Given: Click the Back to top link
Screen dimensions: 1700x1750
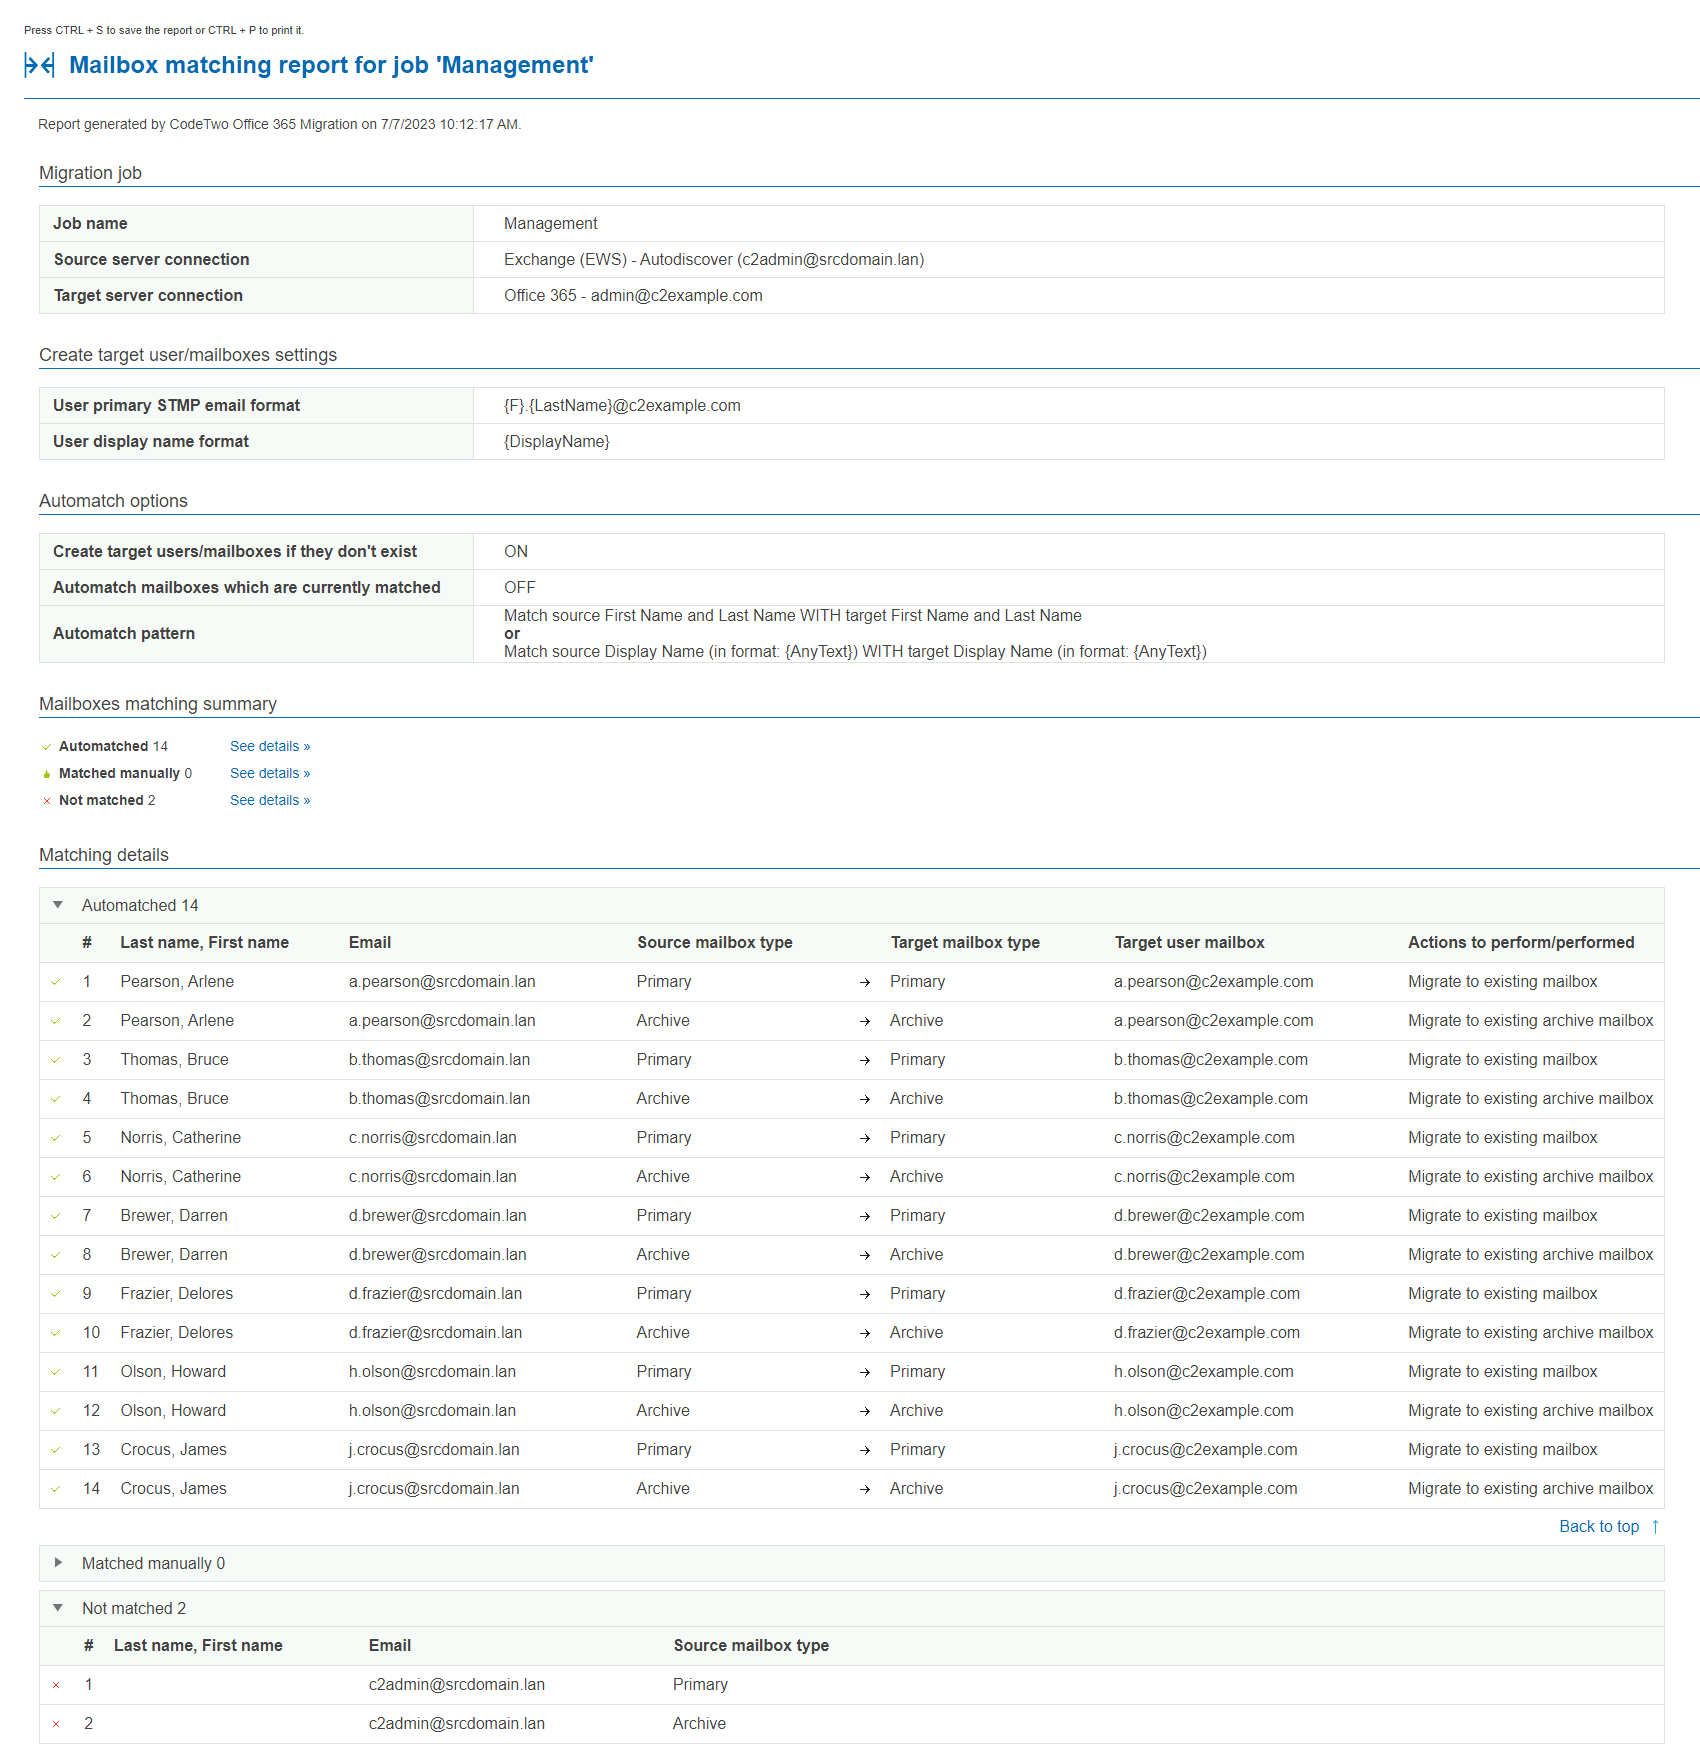Looking at the screenshot, I should coord(1599,1527).
